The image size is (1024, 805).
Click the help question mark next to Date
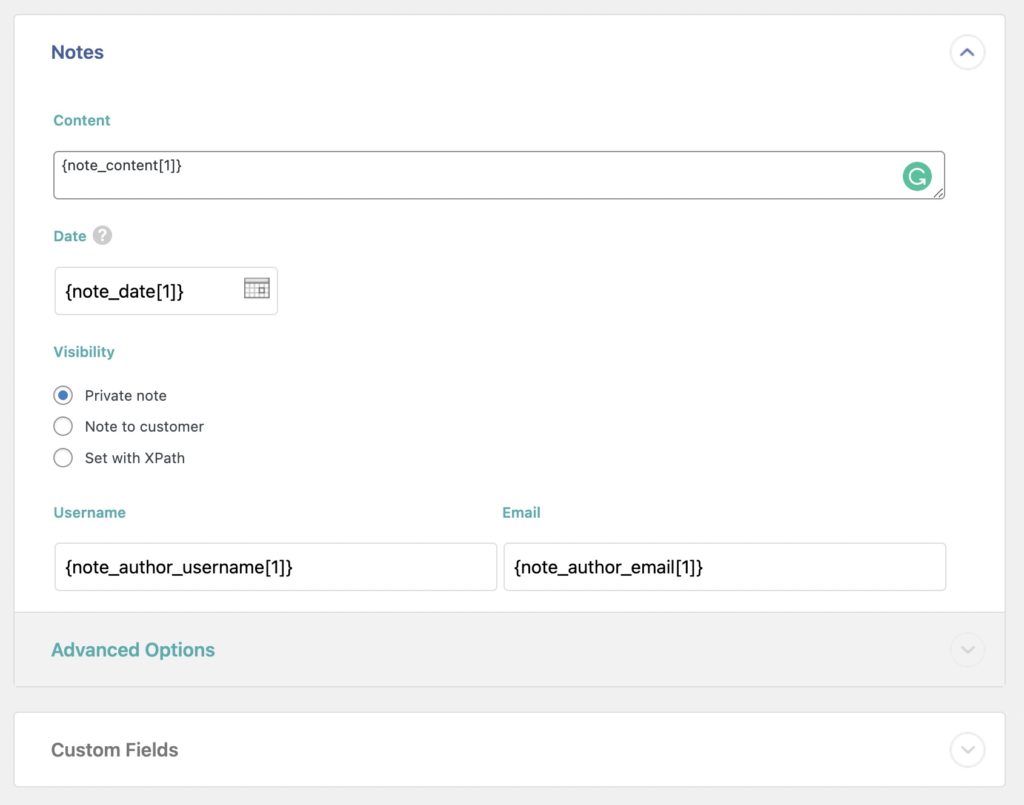[x=104, y=235]
